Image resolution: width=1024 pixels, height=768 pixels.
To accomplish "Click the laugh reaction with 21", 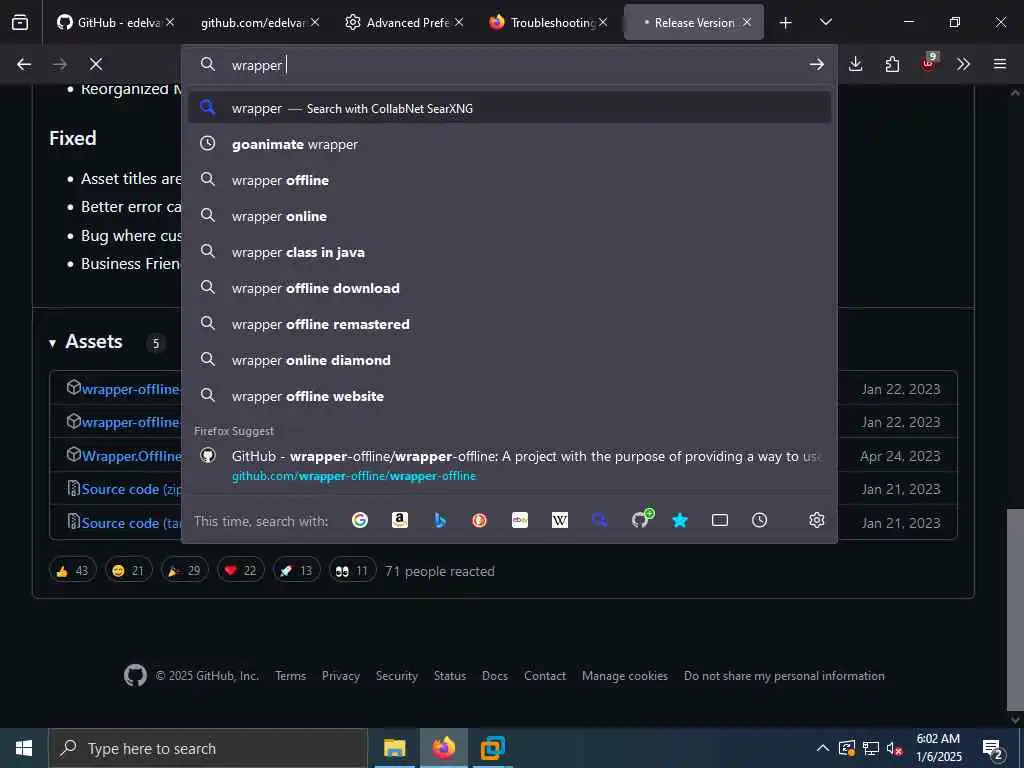I will point(129,570).
